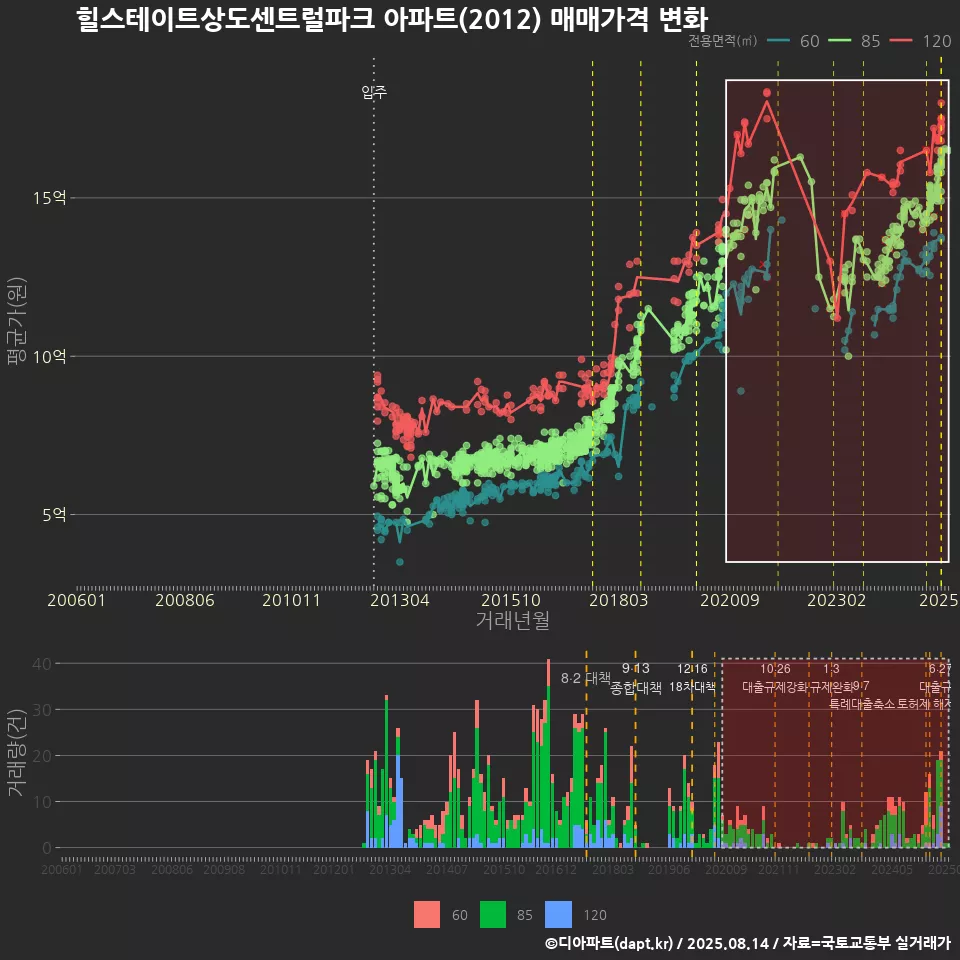Click the 6·27 annotation label
The height and width of the screenshot is (960, 960).
(x=940, y=669)
